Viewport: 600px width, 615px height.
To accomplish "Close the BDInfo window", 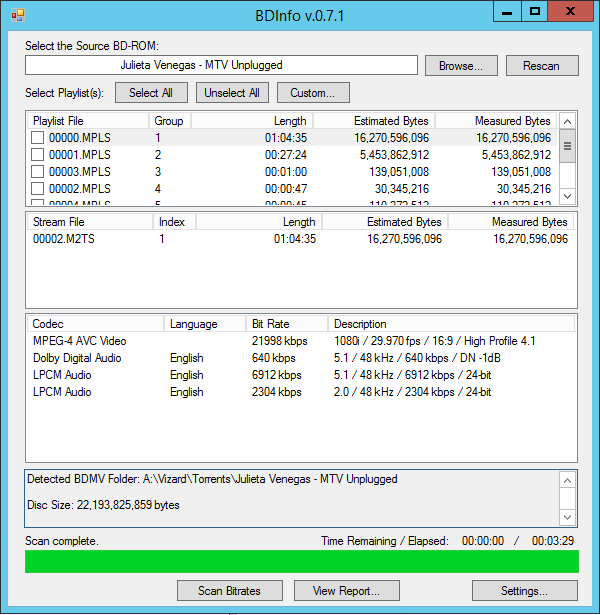I will 570,12.
